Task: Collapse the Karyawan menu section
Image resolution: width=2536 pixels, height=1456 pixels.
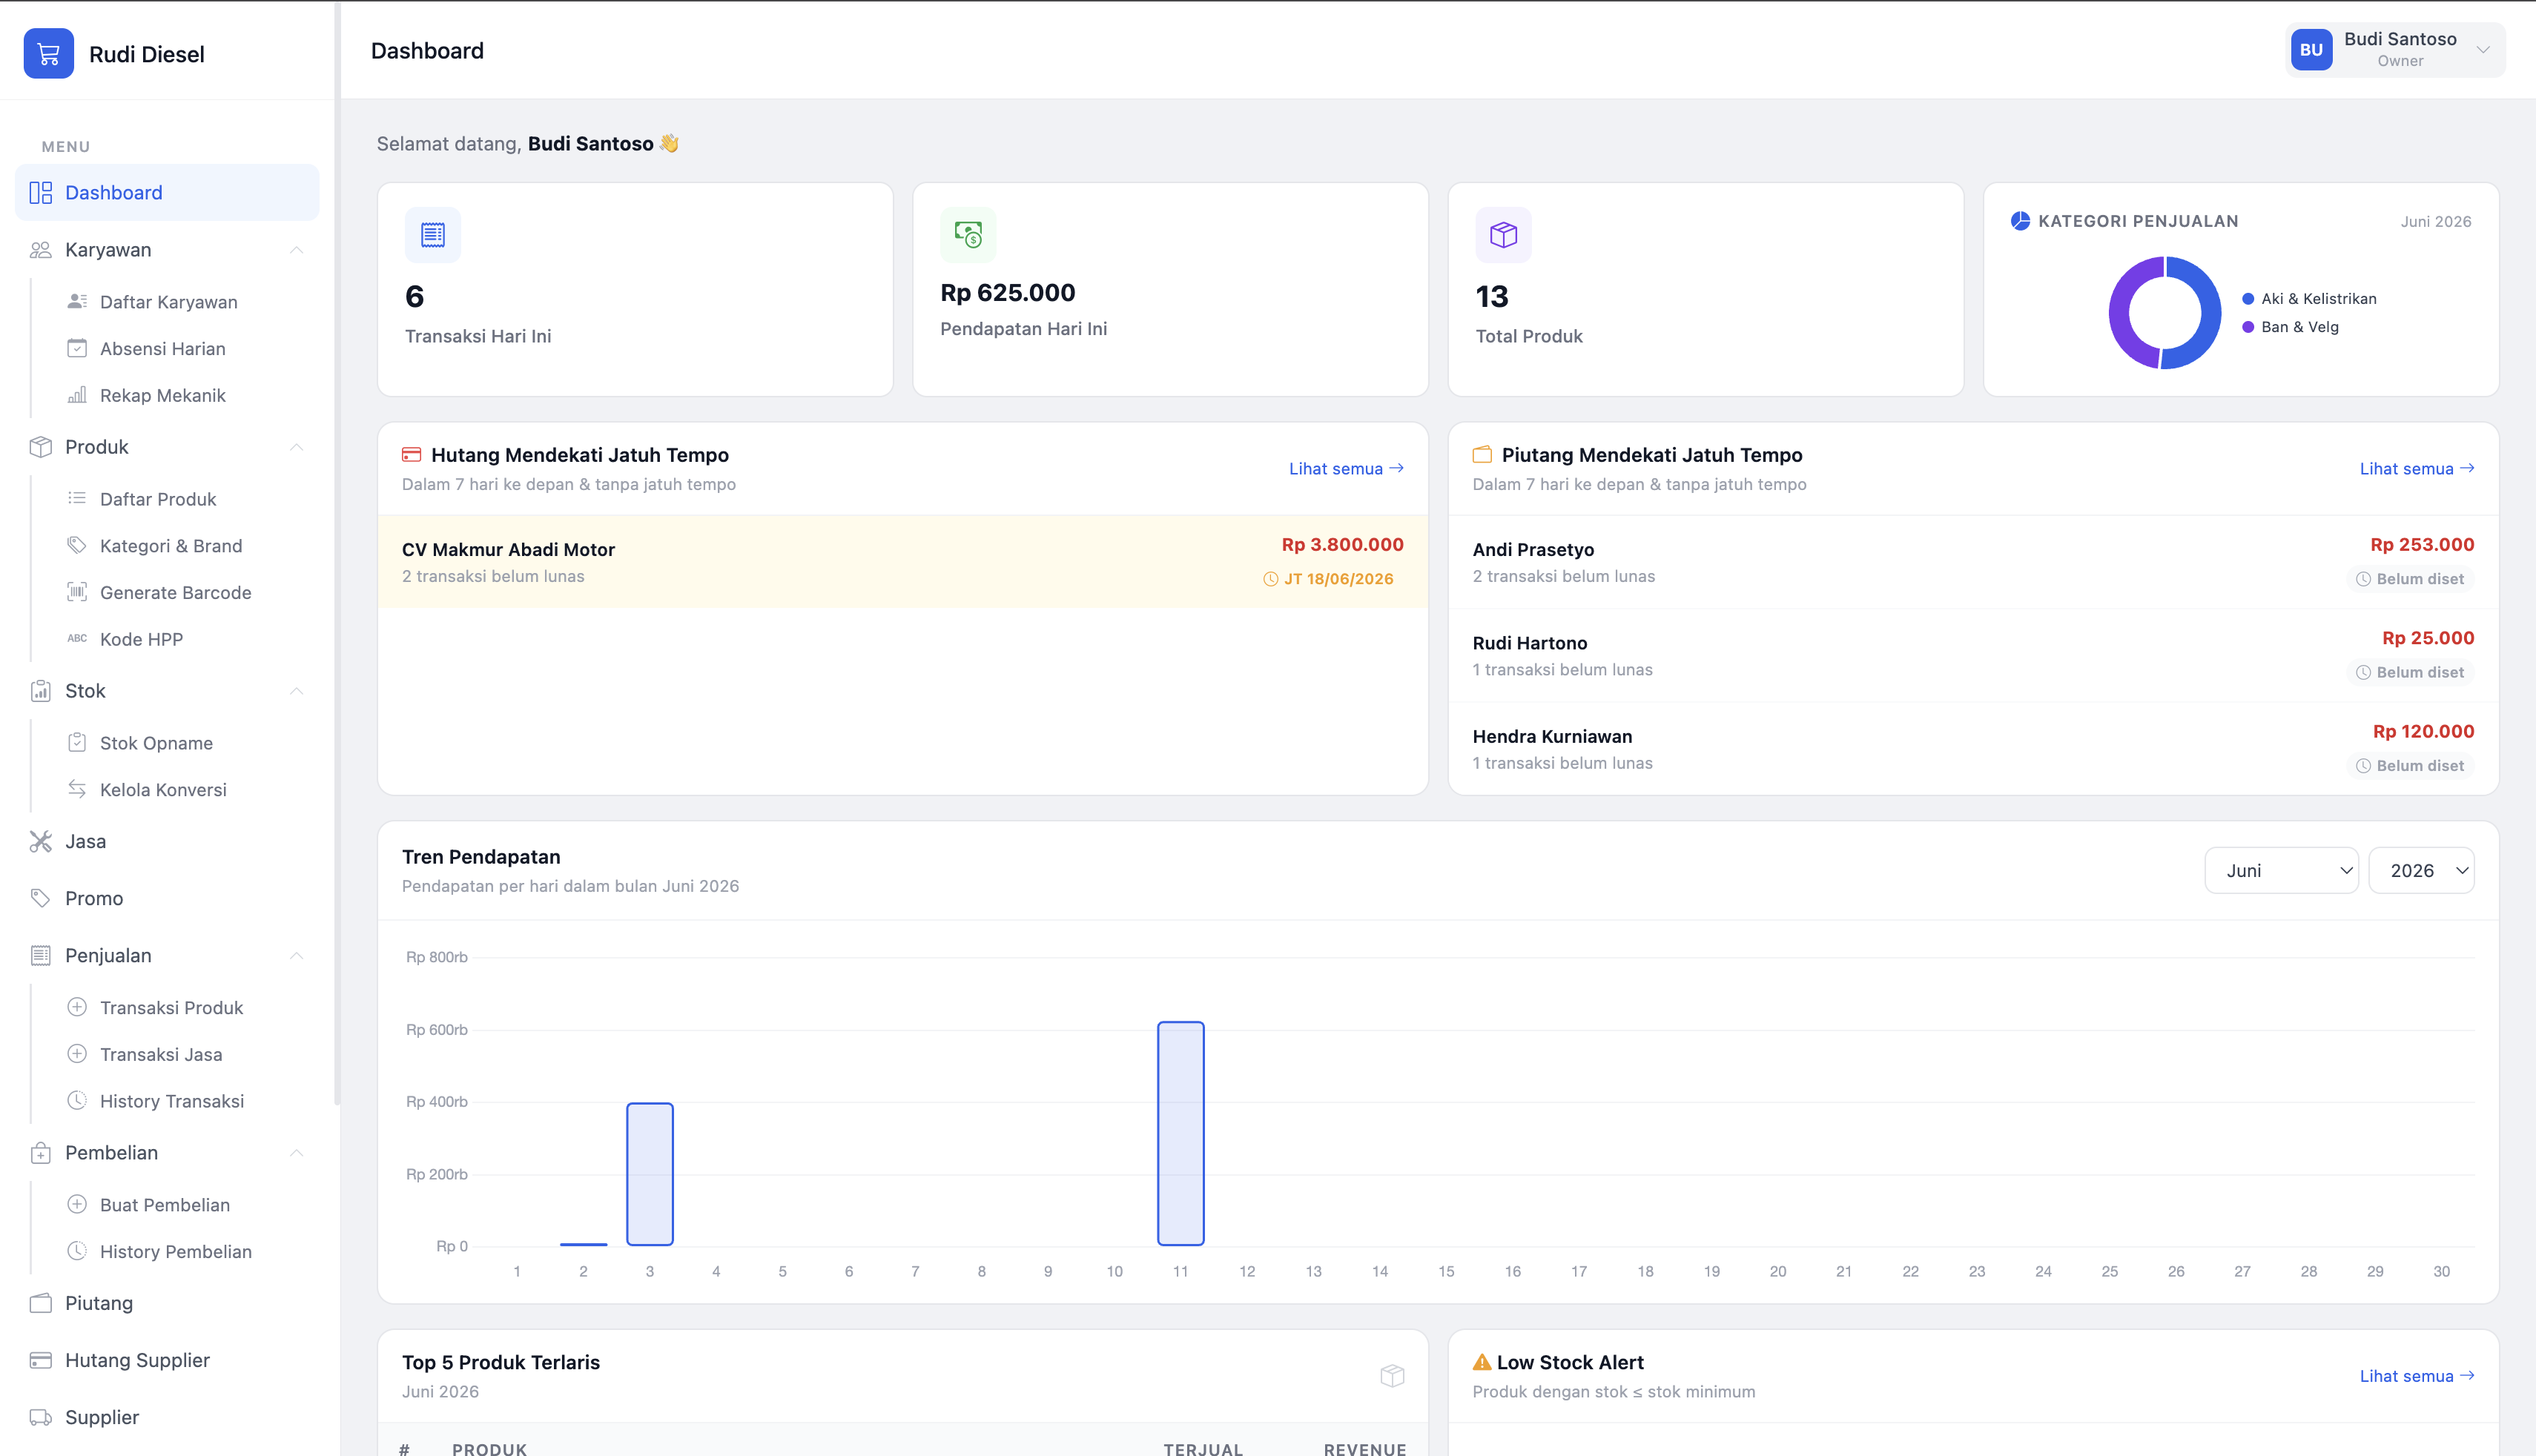Action: point(296,250)
